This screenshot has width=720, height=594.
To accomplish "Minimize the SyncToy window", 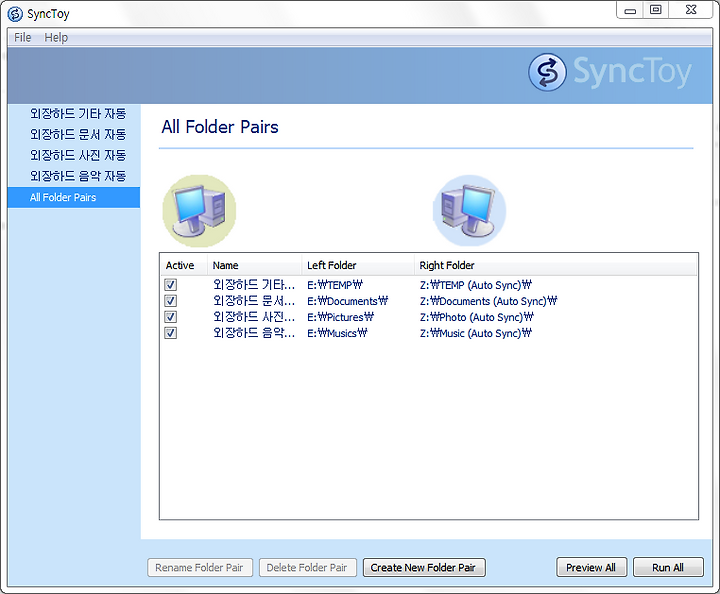I will 630,10.
